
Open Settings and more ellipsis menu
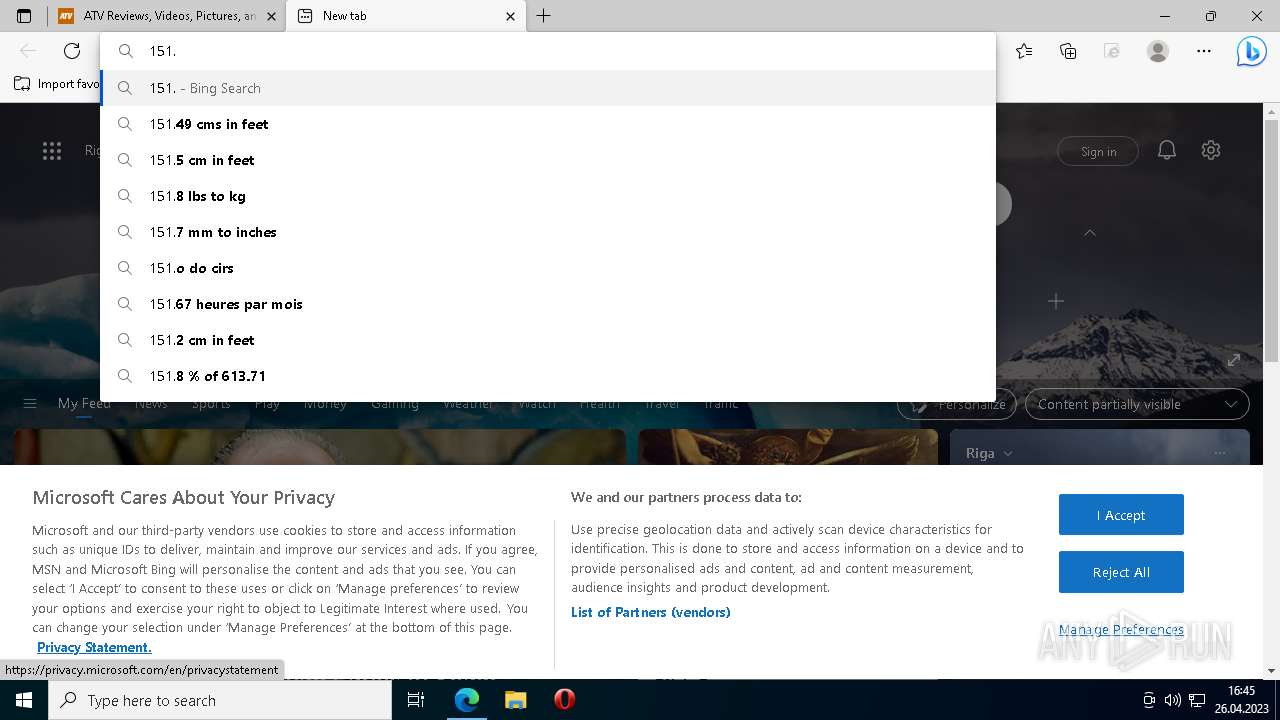[x=1204, y=51]
